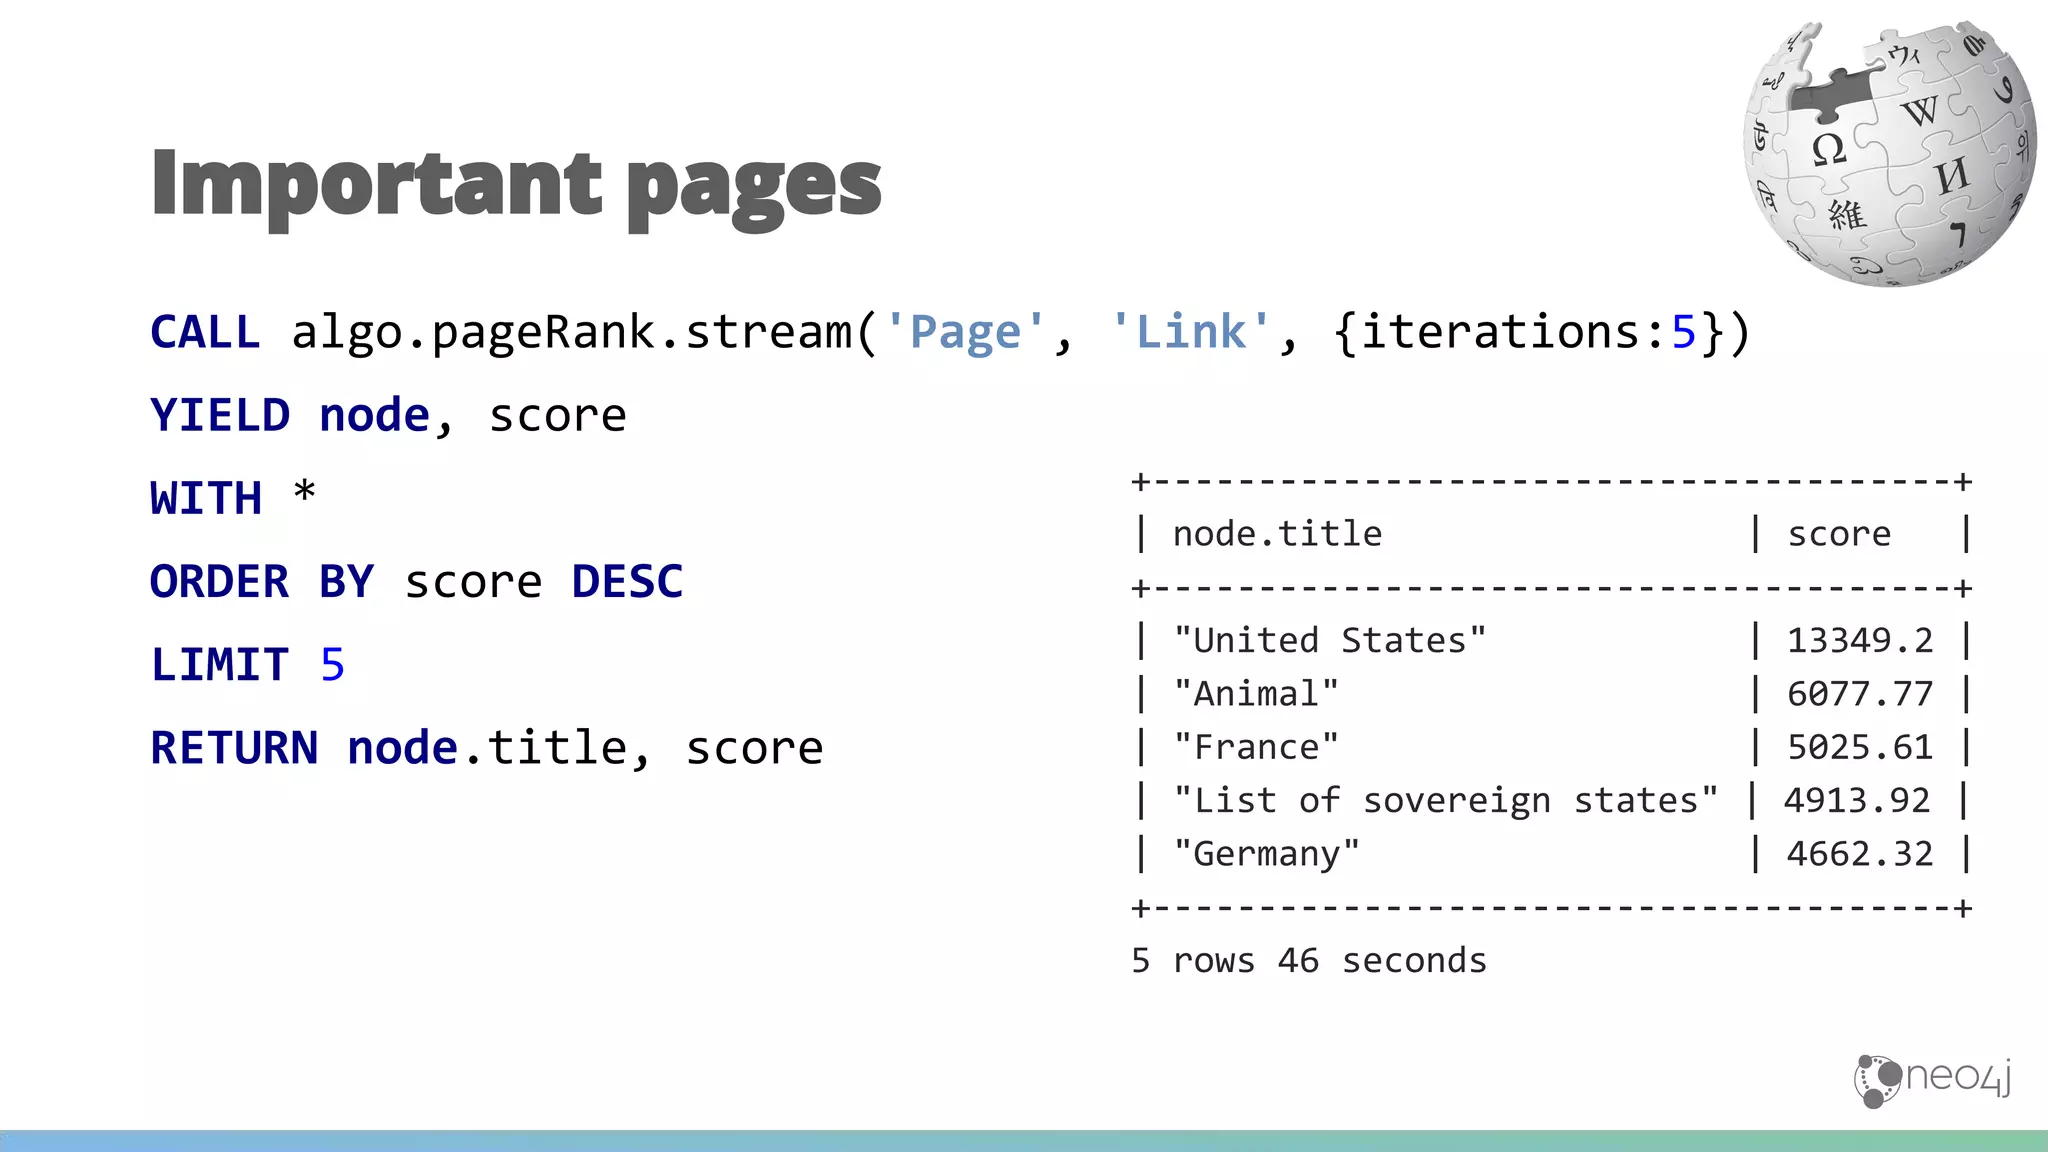Click 'algo.pageRank.stream(' in the first query line
Image resolution: width=2048 pixels, height=1152 pixels.
click(585, 334)
